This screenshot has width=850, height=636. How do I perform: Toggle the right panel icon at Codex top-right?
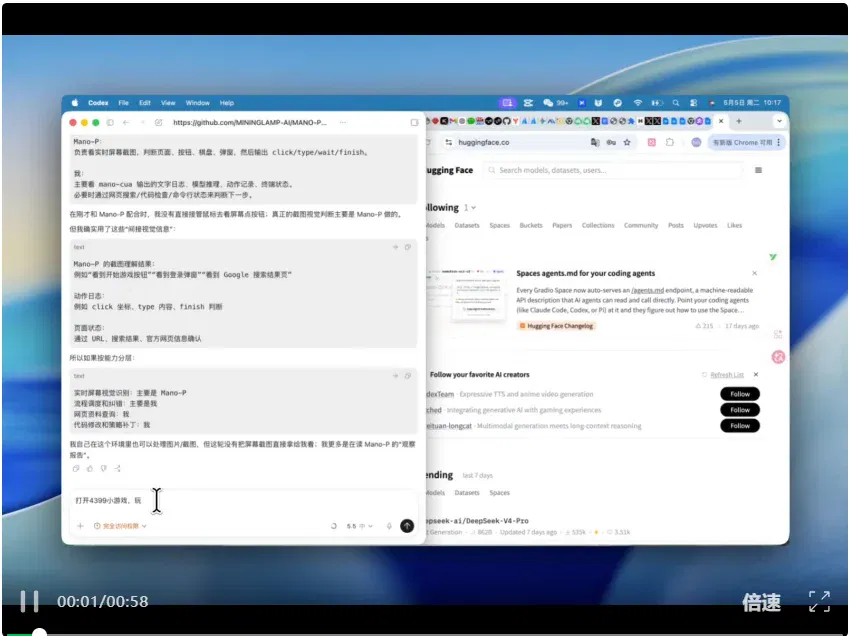tap(414, 123)
